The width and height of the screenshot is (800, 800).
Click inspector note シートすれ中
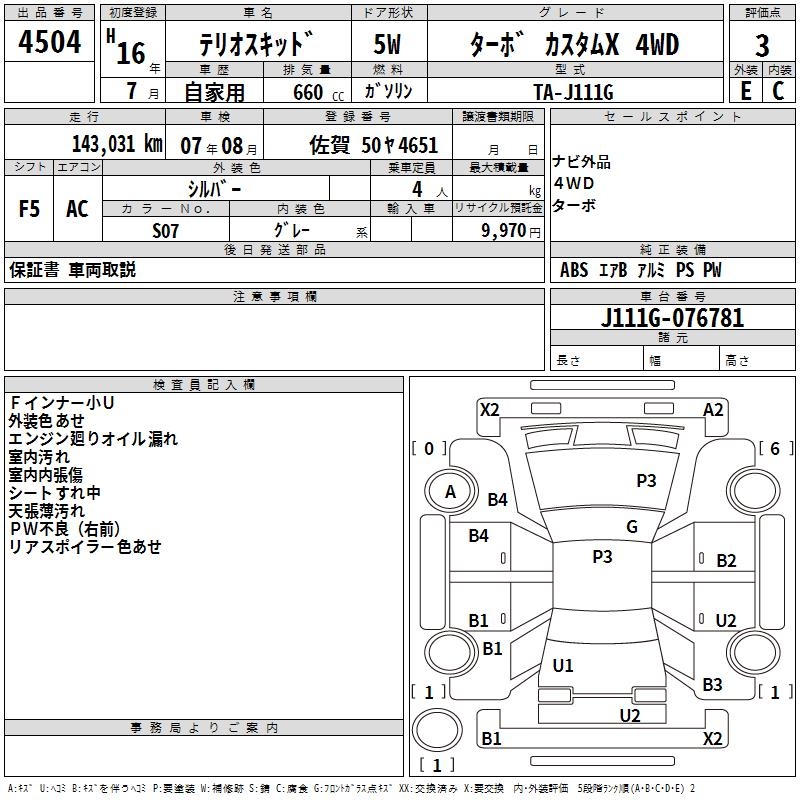click(x=55, y=492)
